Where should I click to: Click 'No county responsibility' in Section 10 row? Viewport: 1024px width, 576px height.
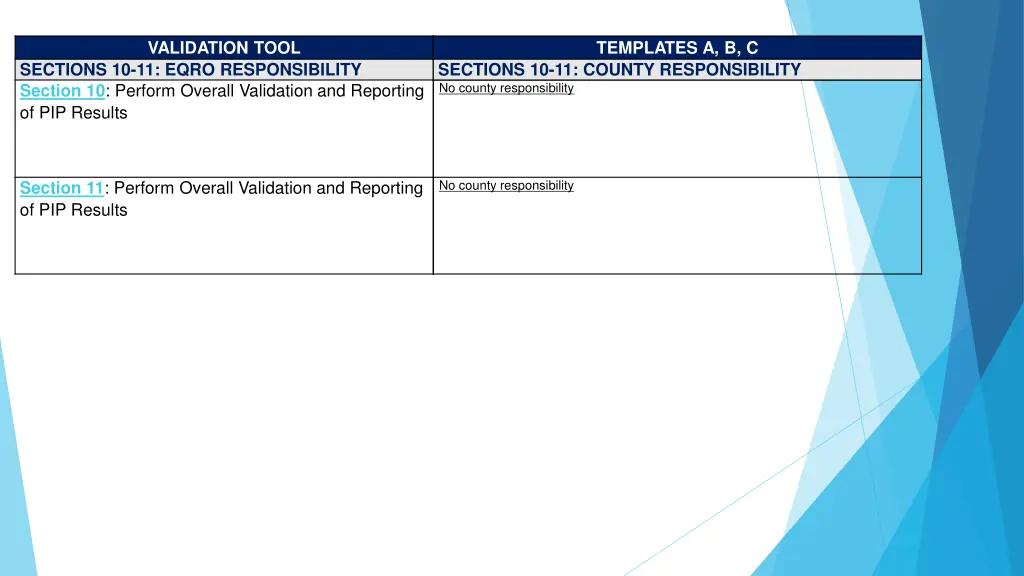tap(506, 88)
